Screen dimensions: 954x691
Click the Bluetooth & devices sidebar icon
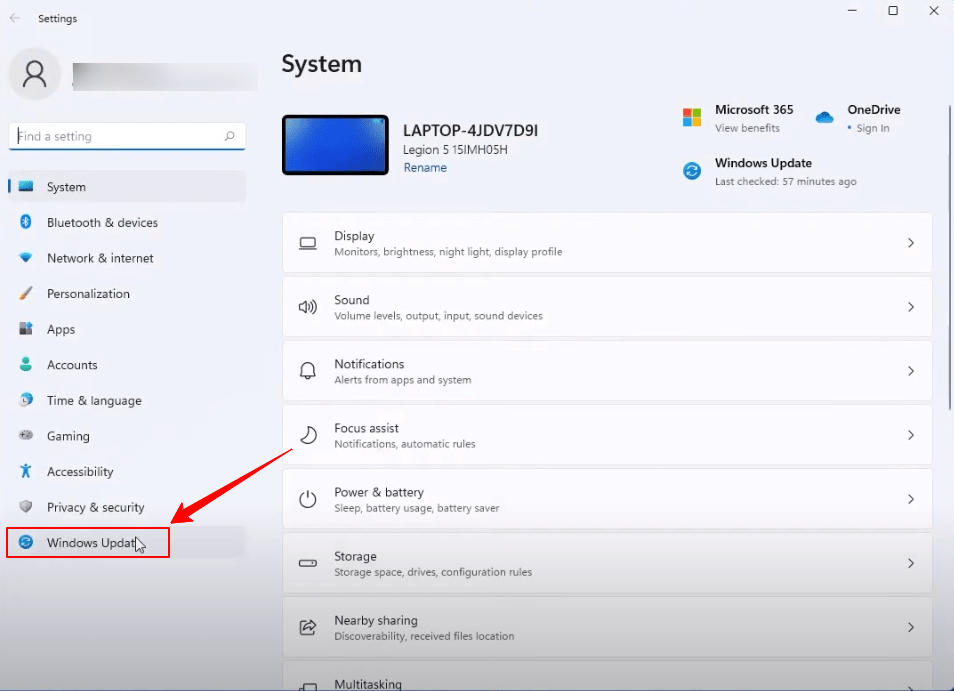pyautogui.click(x=26, y=222)
